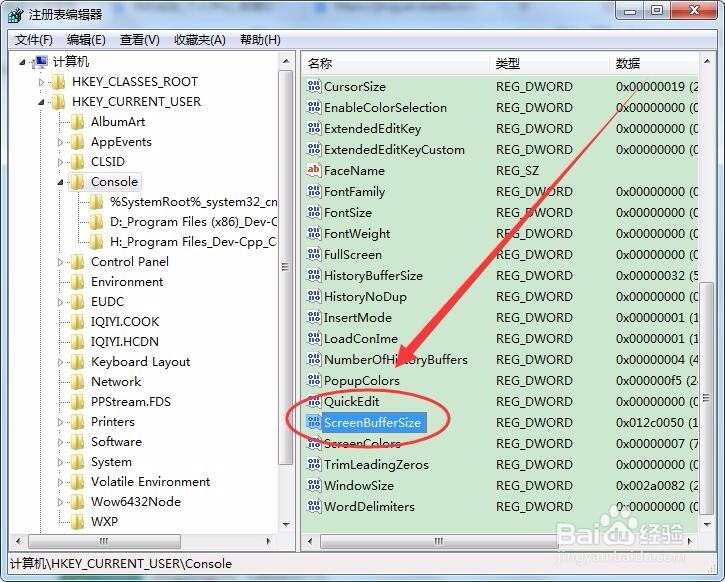This screenshot has width=725, height=582.
Task: Click the WindowSize value icon
Action: [x=313, y=485]
